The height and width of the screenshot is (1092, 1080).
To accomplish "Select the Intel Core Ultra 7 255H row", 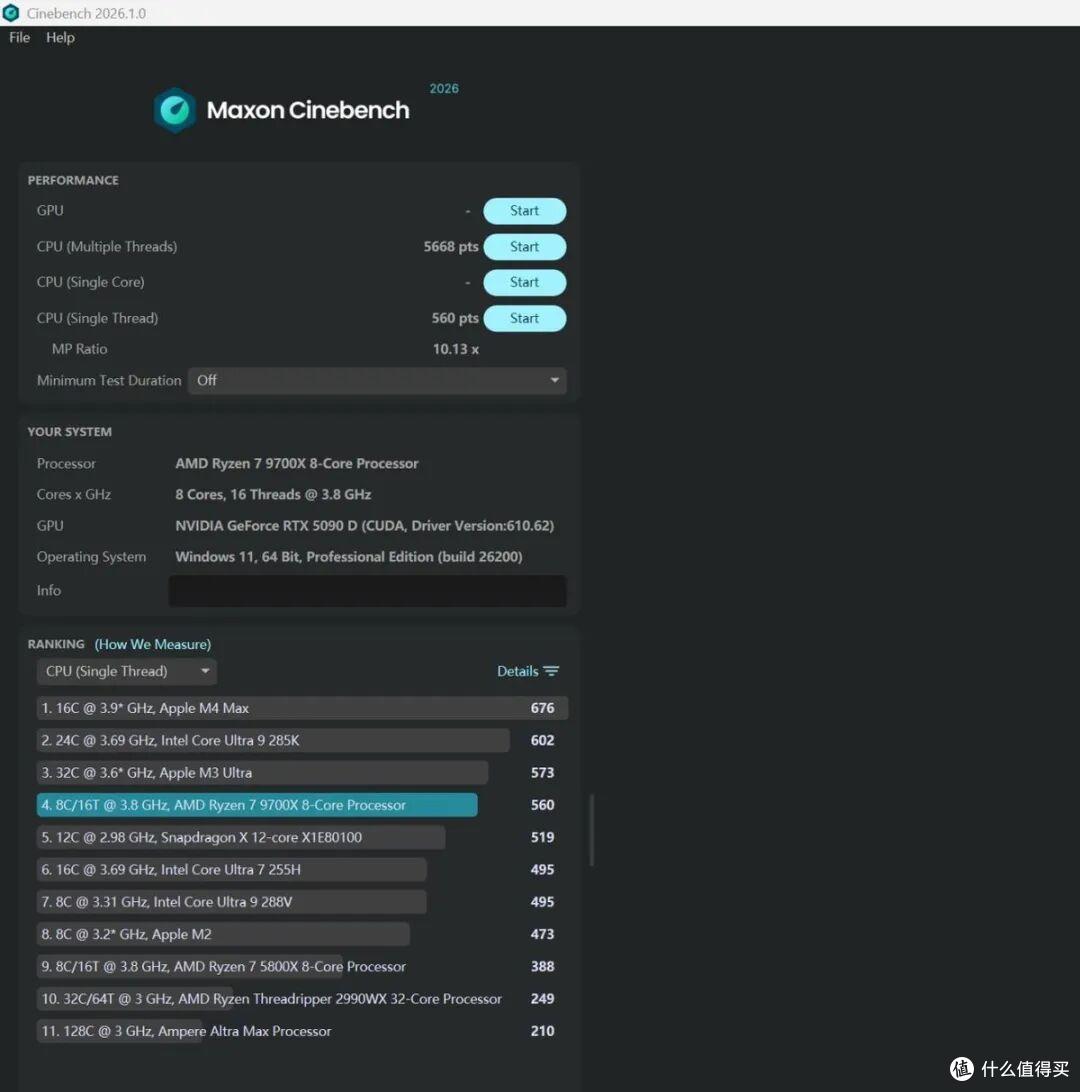I will 302,869.
